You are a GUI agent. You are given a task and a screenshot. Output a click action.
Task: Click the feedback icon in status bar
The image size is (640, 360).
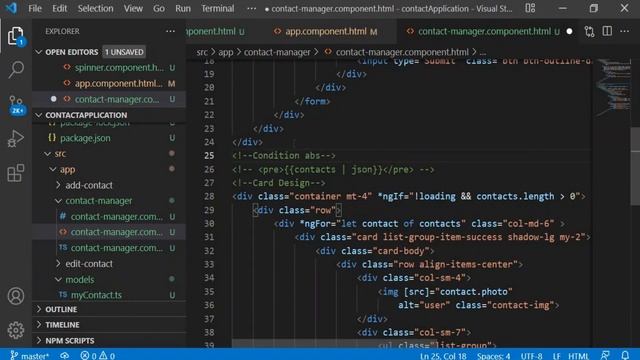(605, 356)
